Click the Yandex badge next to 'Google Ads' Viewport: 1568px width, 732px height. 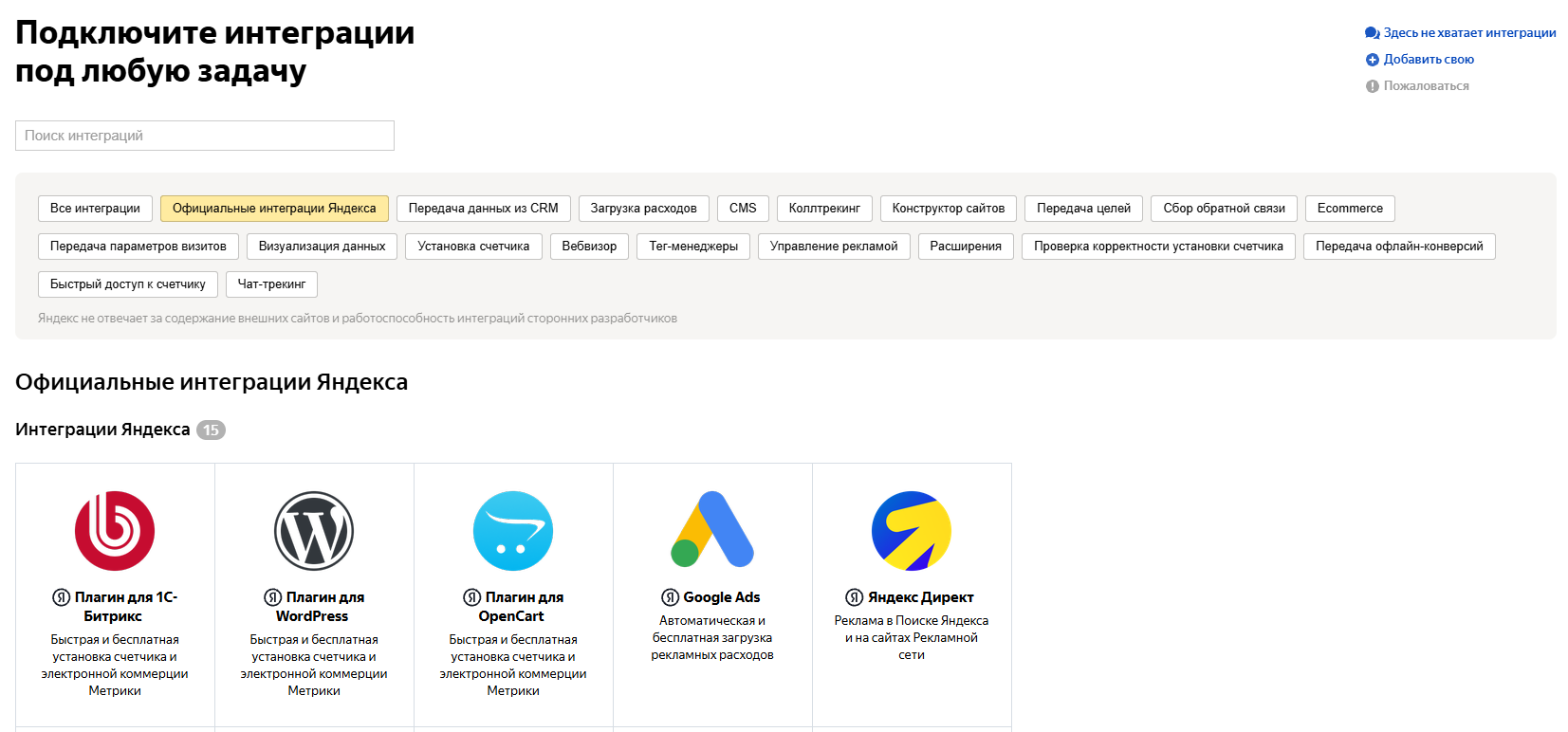pyautogui.click(x=671, y=597)
